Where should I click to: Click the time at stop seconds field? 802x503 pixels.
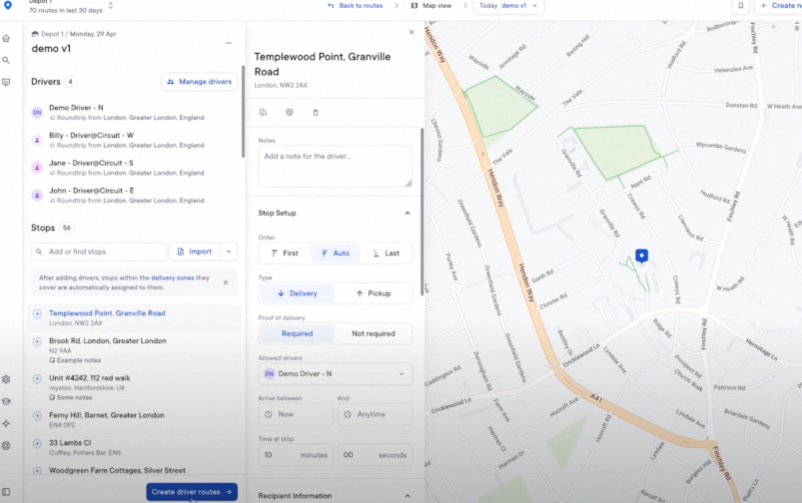click(x=374, y=455)
